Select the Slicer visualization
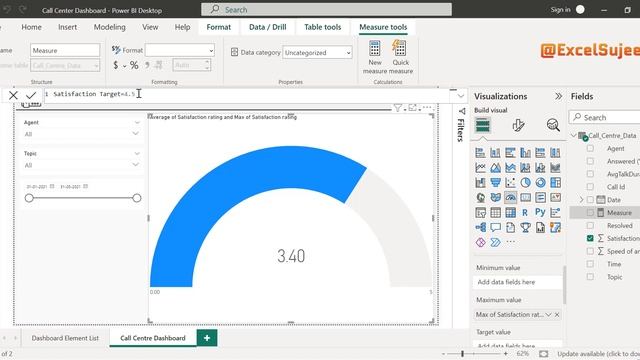 tap(480, 213)
